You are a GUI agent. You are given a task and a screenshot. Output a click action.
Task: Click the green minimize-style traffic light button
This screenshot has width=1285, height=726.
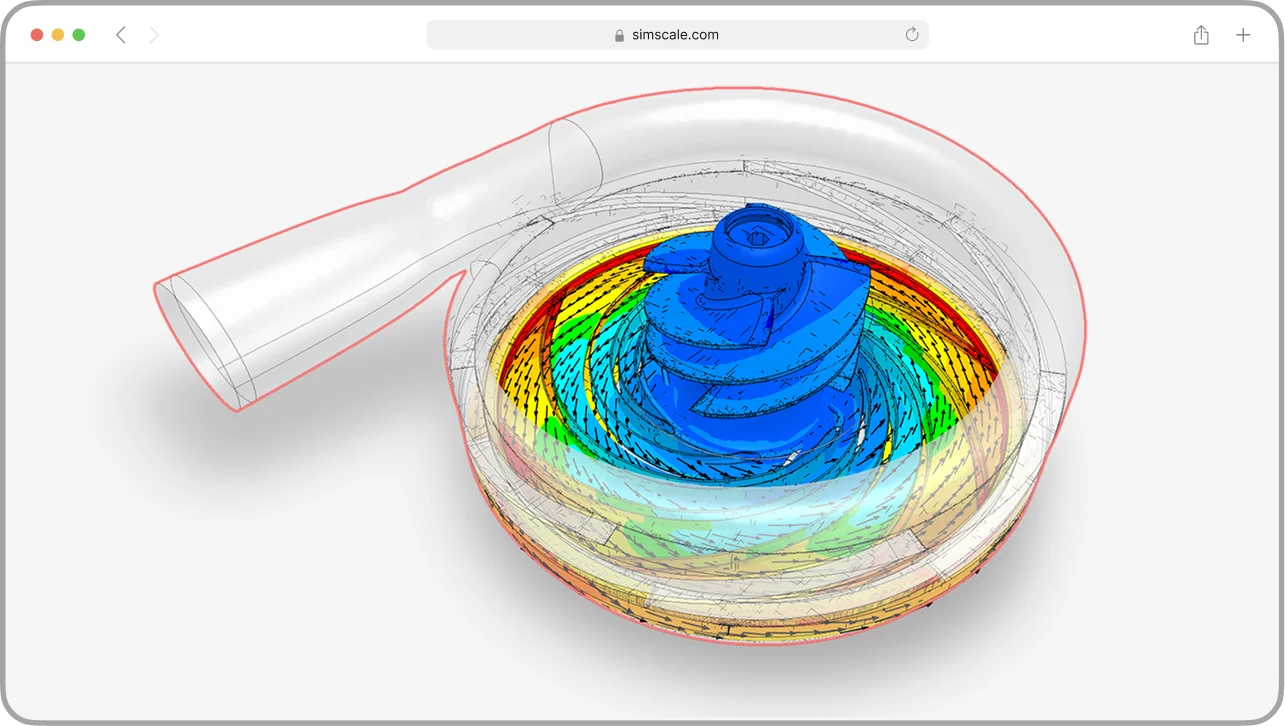point(79,33)
